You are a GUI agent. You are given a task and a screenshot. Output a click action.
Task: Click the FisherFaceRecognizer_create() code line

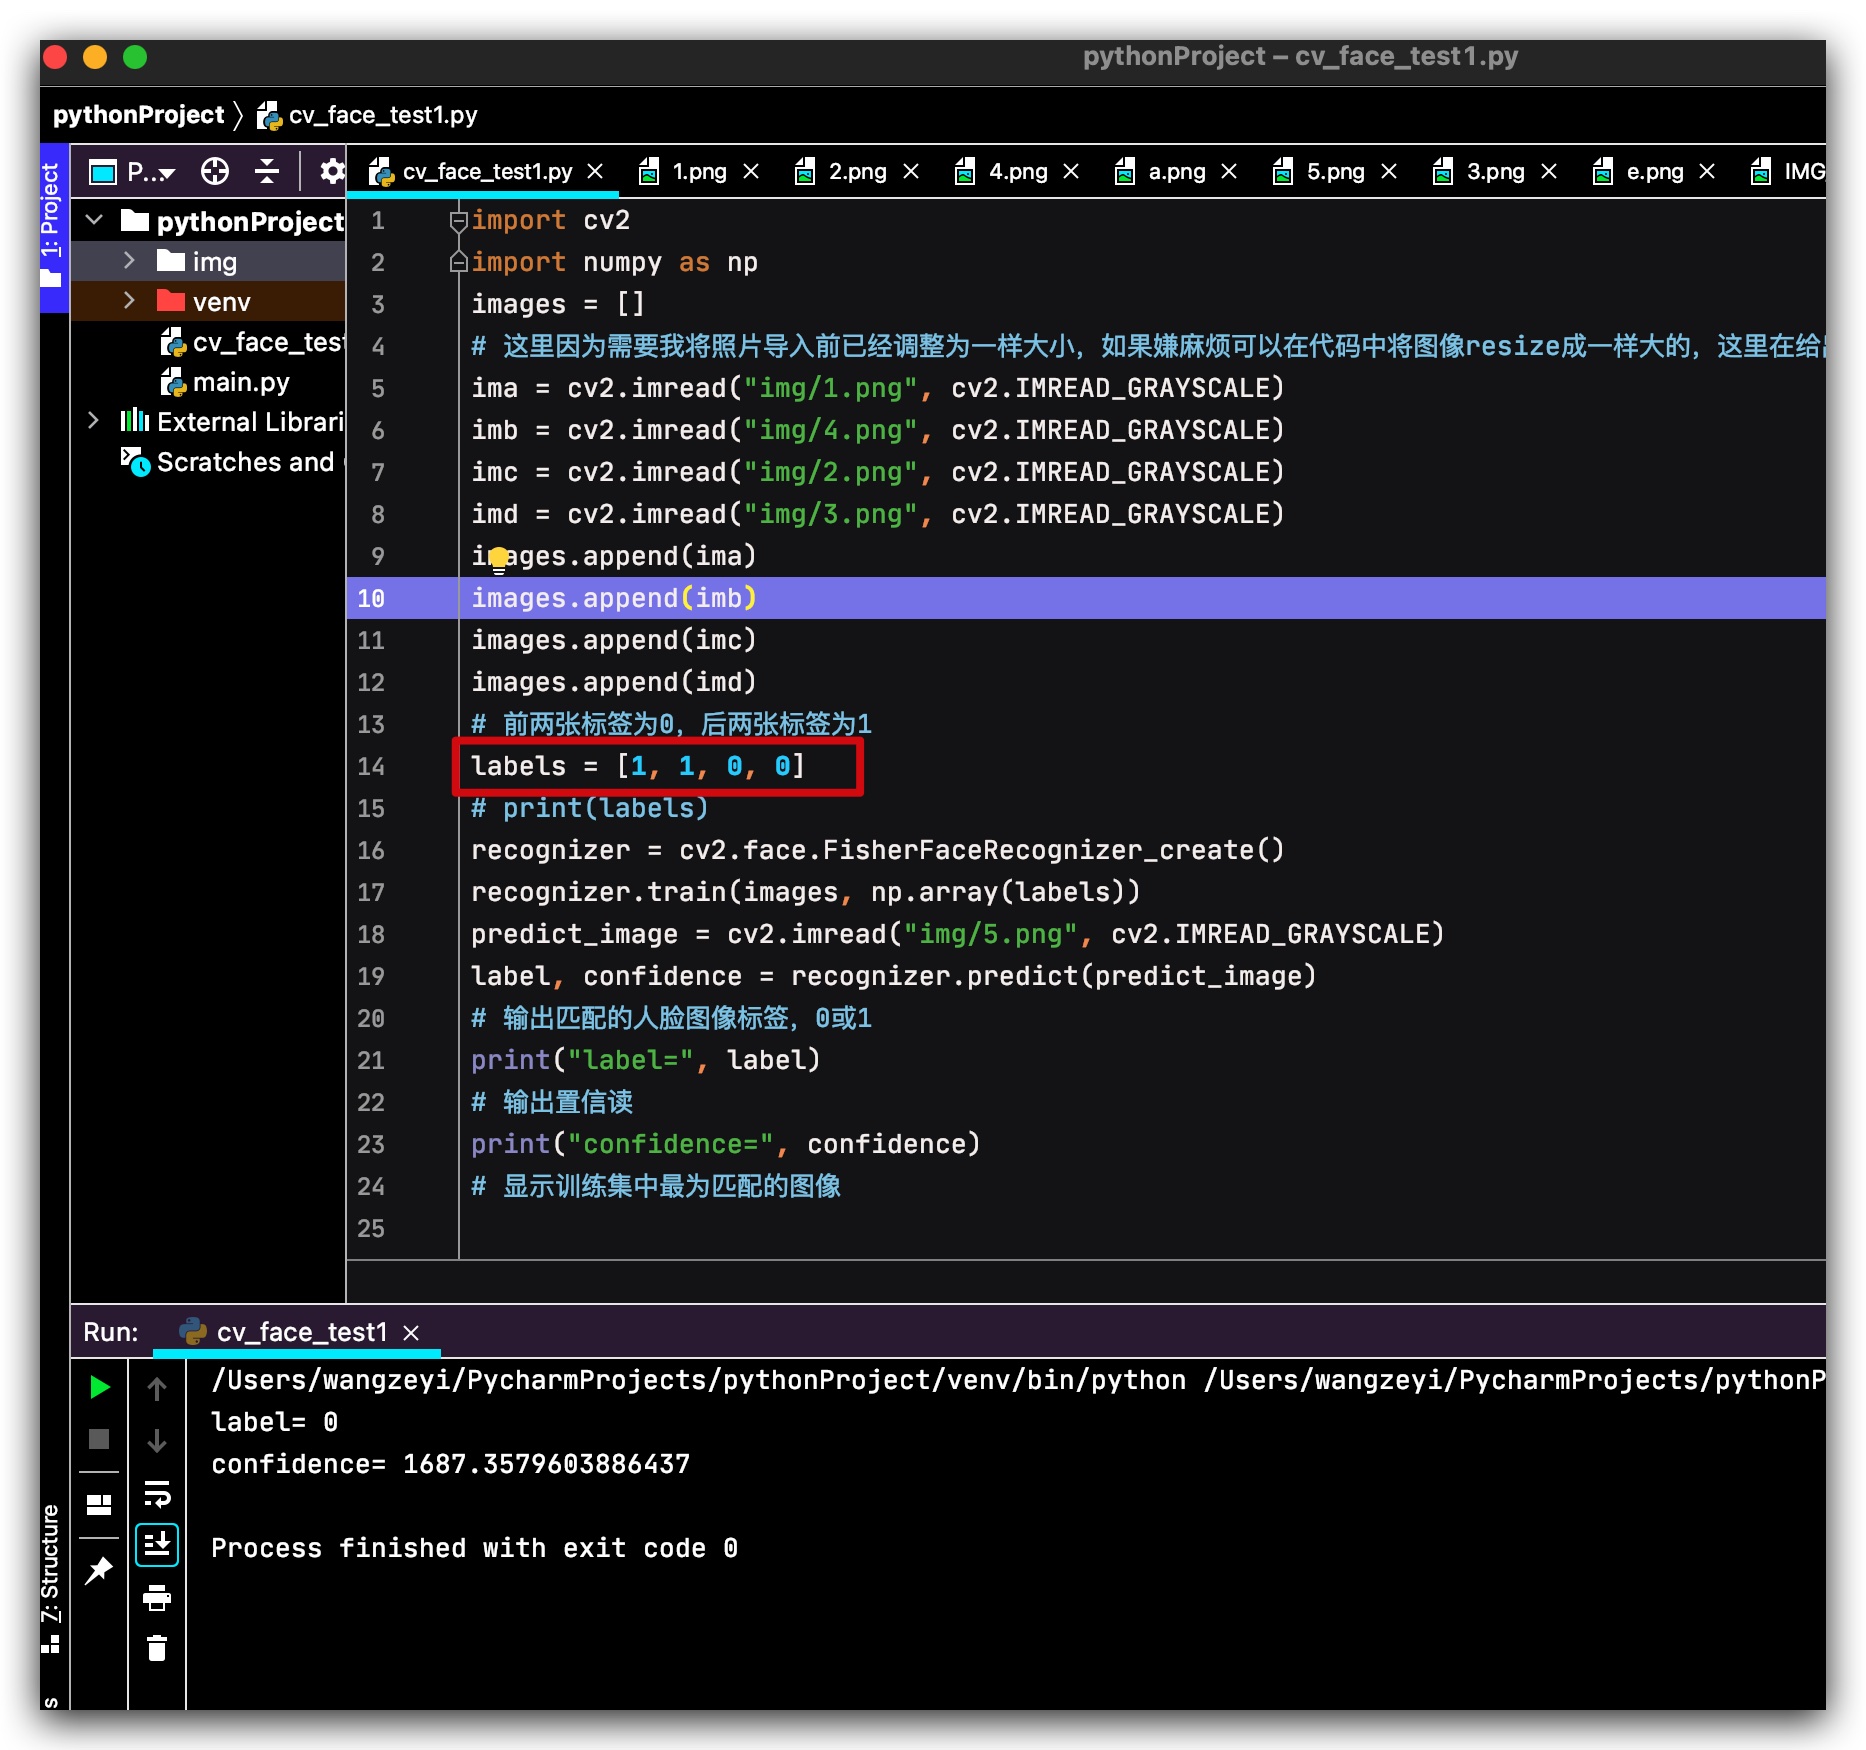pyautogui.click(x=877, y=850)
